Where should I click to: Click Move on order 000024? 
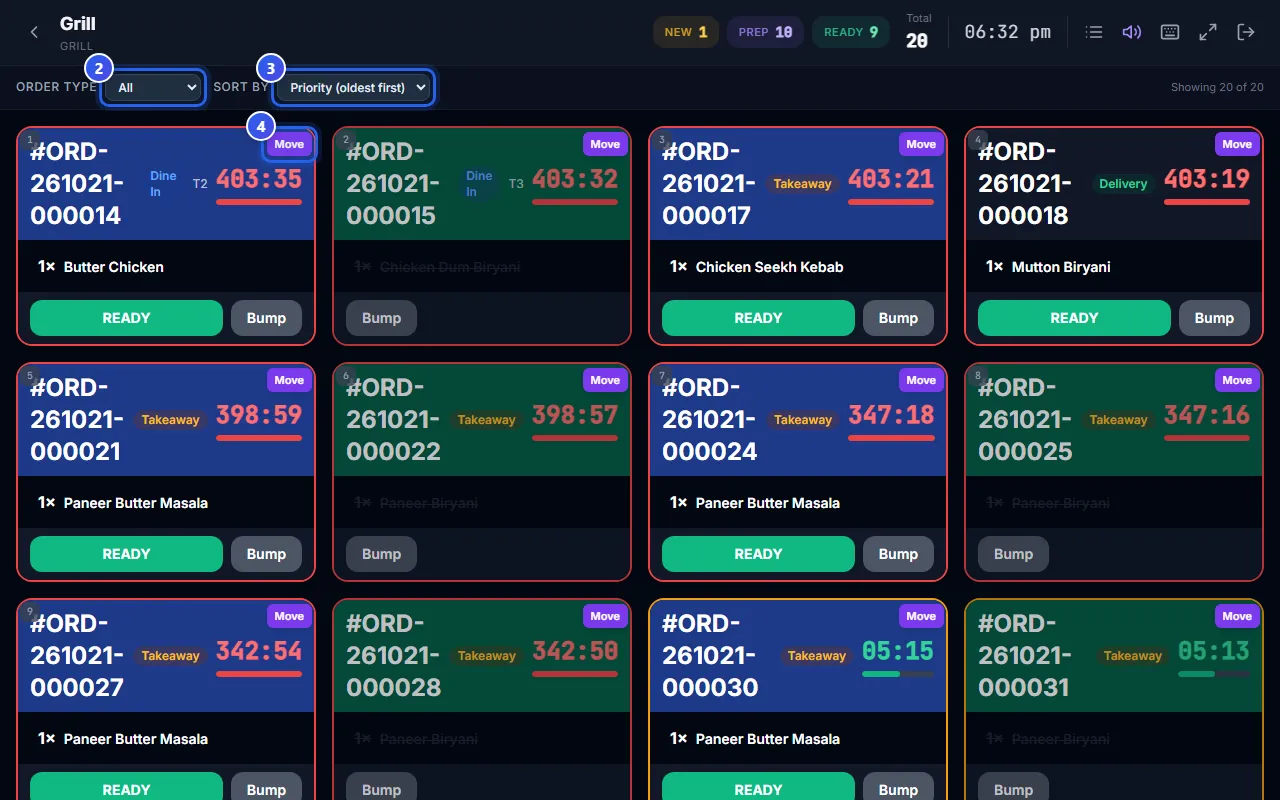point(921,380)
